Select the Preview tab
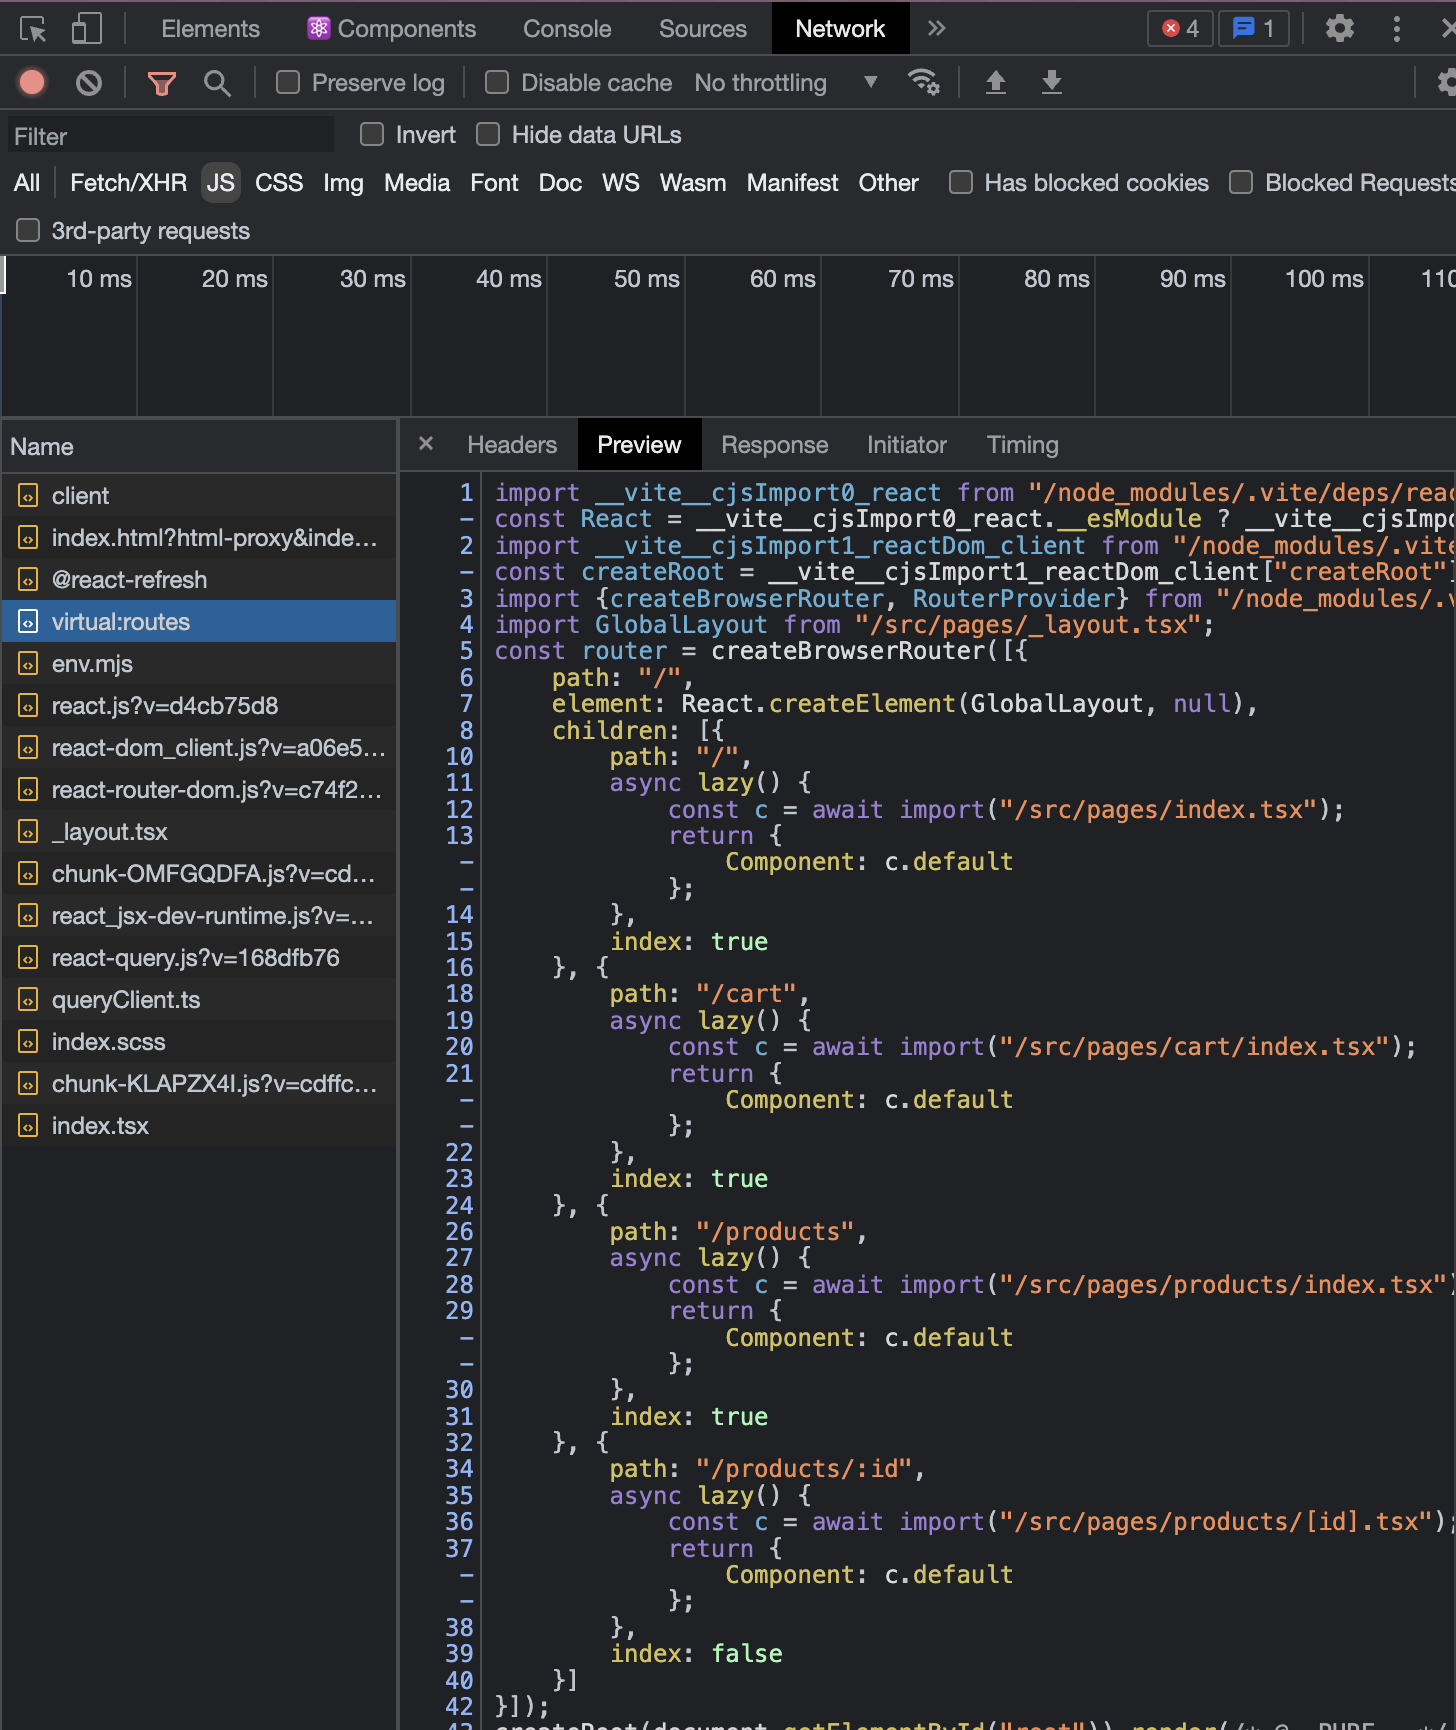Screen dimensions: 1456x1730 (x=639, y=445)
